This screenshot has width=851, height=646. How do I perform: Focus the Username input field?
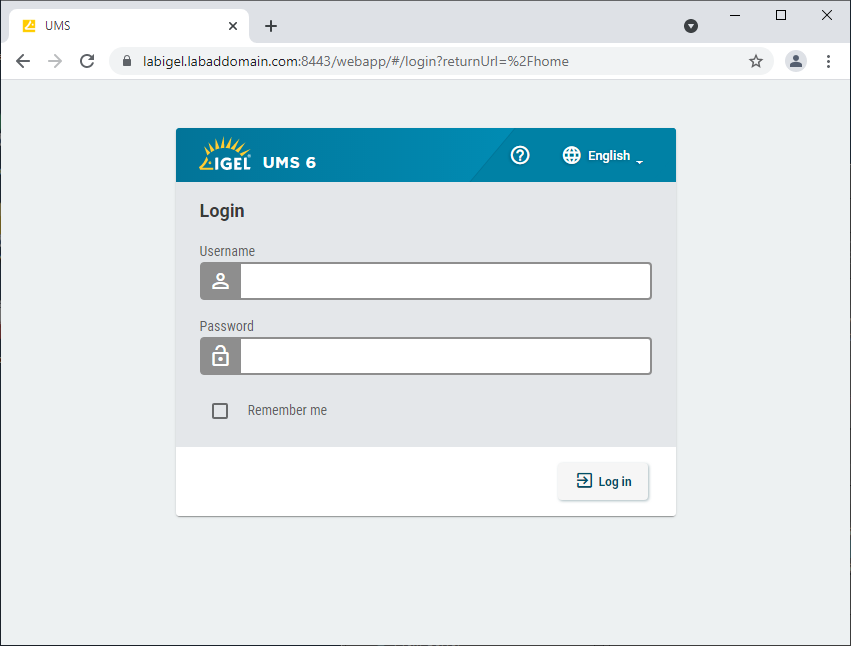click(x=445, y=281)
